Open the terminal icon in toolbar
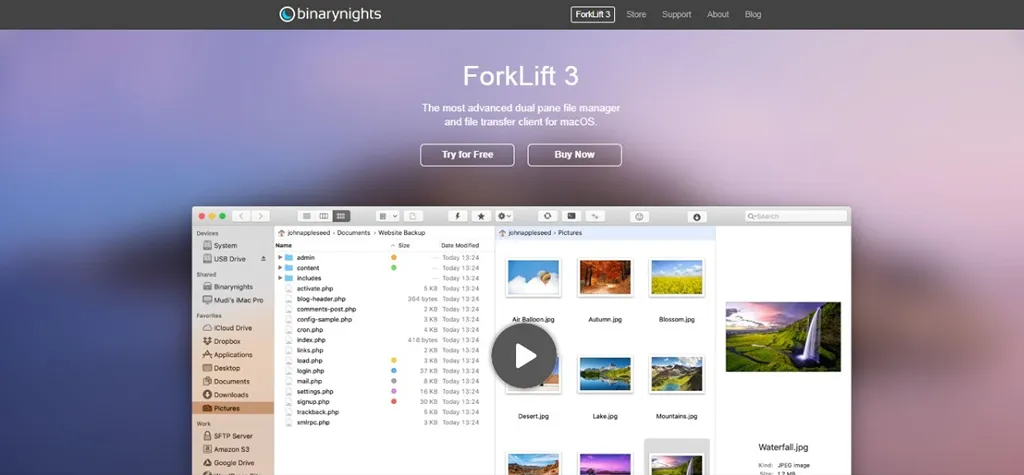The height and width of the screenshot is (475, 1024). [x=571, y=216]
